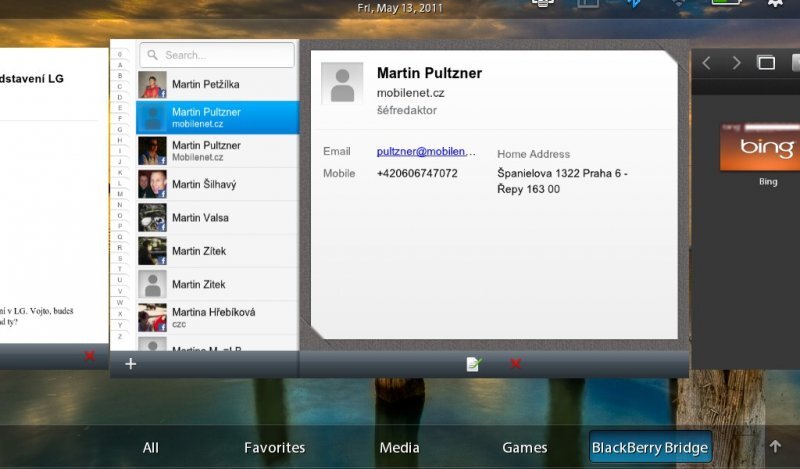The width and height of the screenshot is (800, 469).
Task: Select the BlackBerry Bridge tab
Action: coord(650,448)
